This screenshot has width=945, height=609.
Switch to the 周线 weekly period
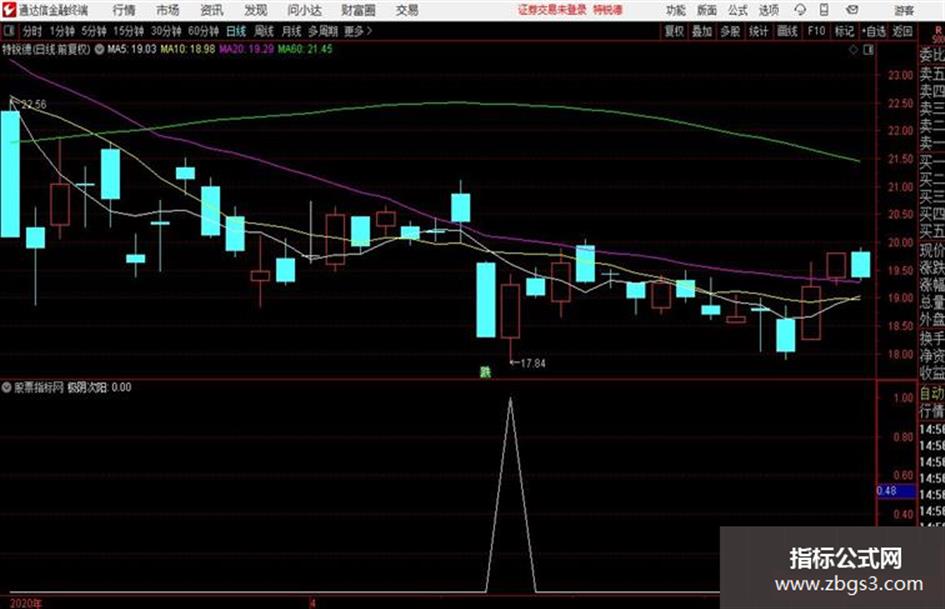click(x=264, y=31)
